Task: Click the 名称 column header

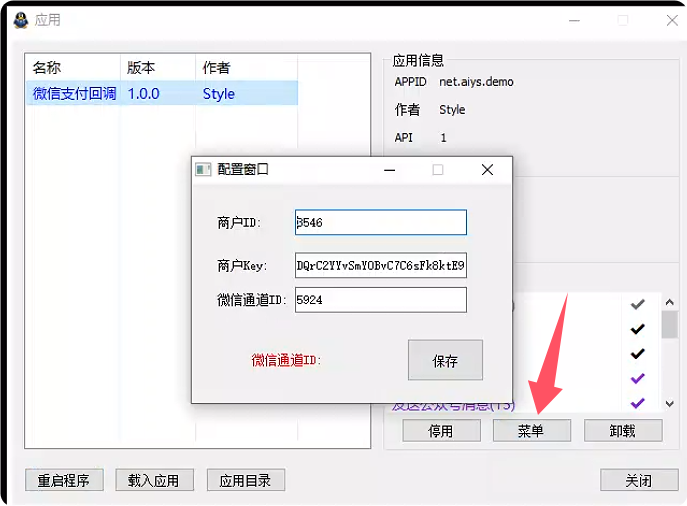Action: [x=73, y=67]
